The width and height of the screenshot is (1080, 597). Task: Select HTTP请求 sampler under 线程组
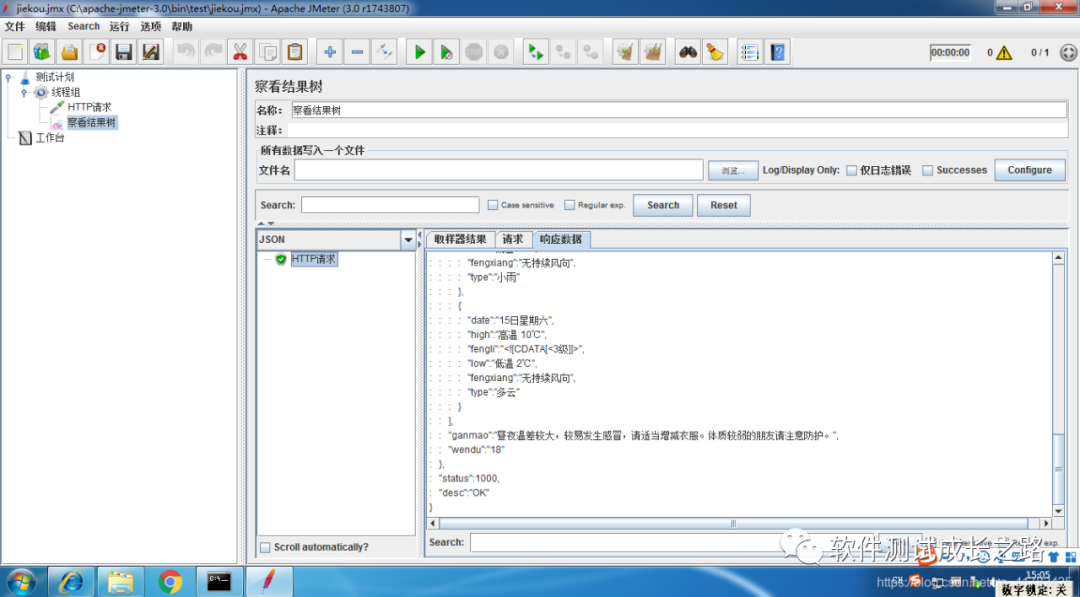(x=89, y=107)
